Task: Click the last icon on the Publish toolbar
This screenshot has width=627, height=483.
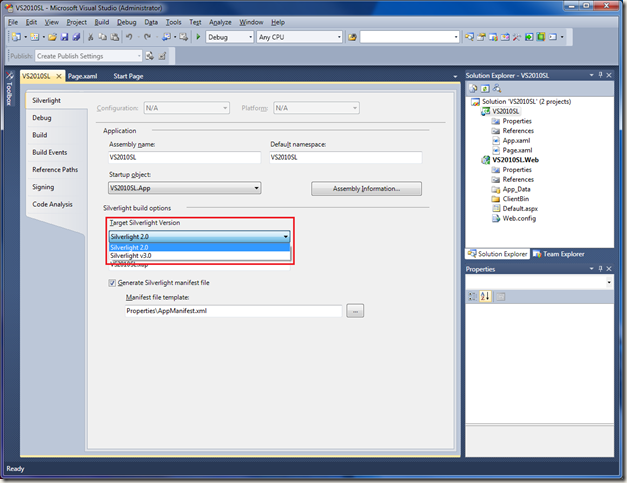Action: [163, 56]
